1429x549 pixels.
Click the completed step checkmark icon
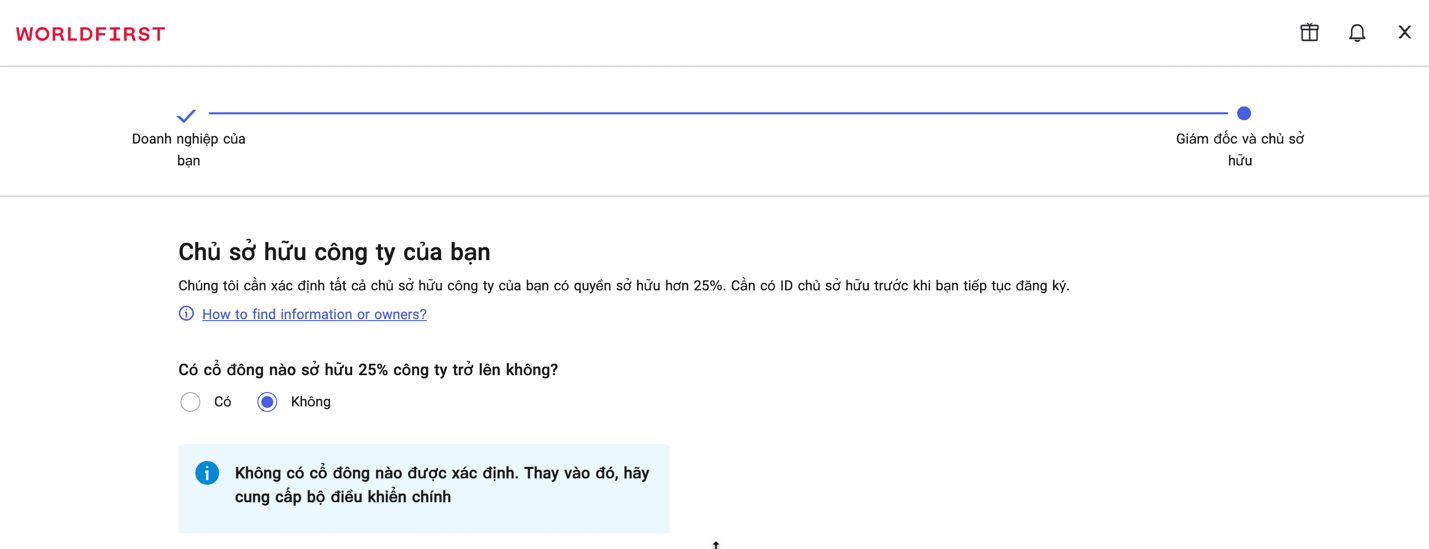pyautogui.click(x=186, y=115)
